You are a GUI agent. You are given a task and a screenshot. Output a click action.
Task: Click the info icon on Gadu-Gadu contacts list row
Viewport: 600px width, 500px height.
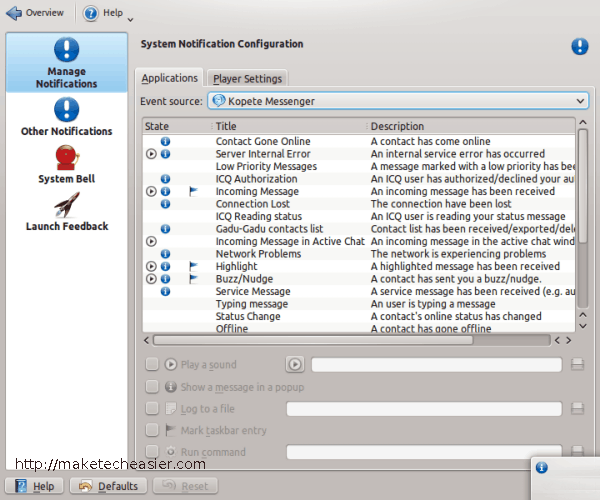tap(165, 229)
